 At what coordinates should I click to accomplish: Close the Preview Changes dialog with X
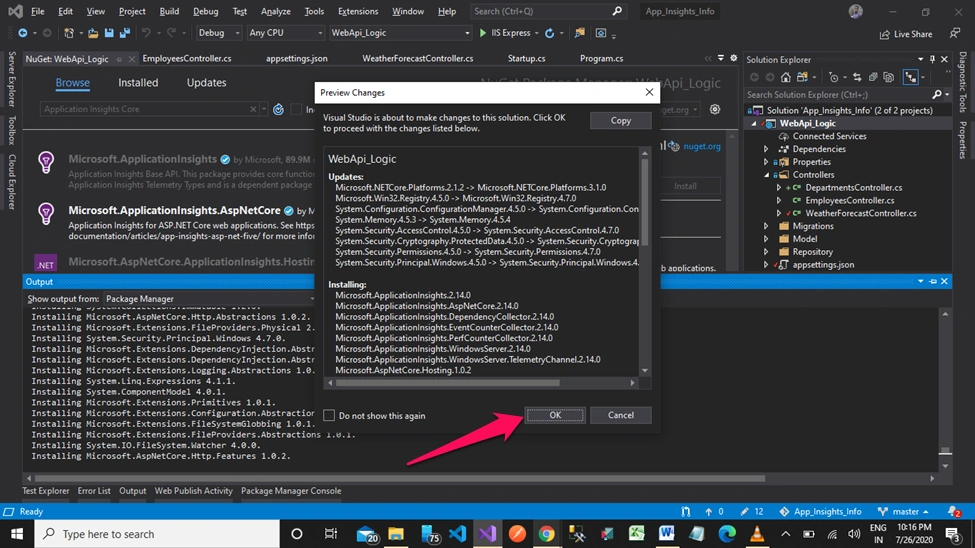tap(649, 92)
